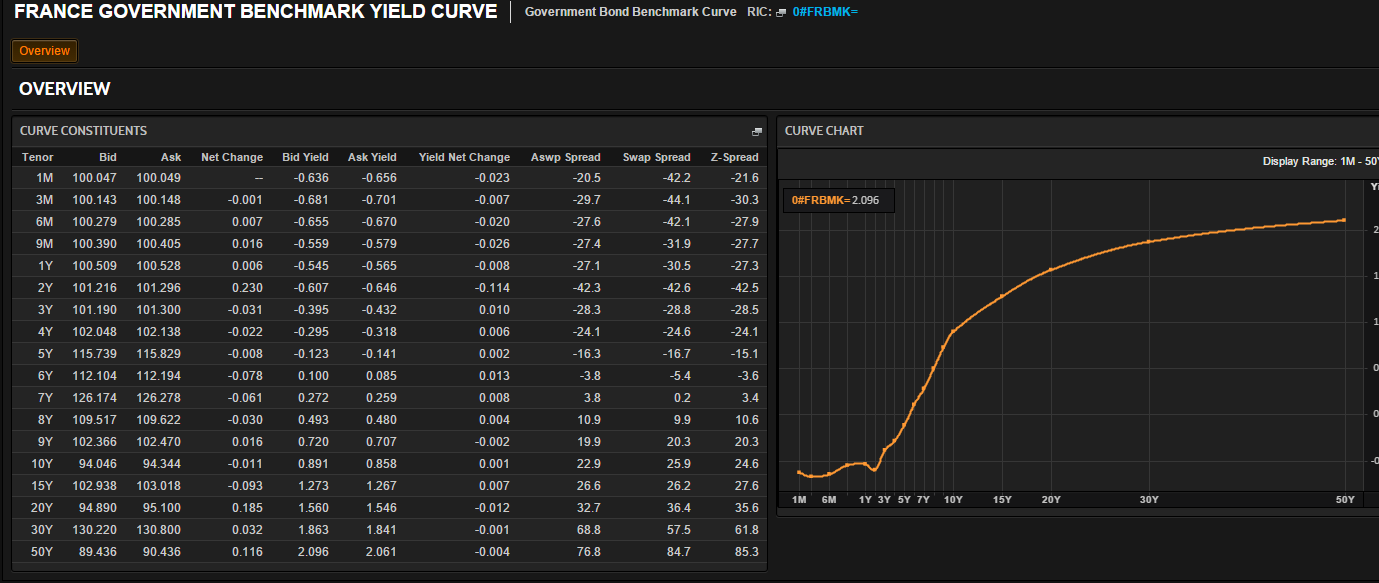
Task: Click swap spread -44.1 in 3M row
Action: (676, 200)
